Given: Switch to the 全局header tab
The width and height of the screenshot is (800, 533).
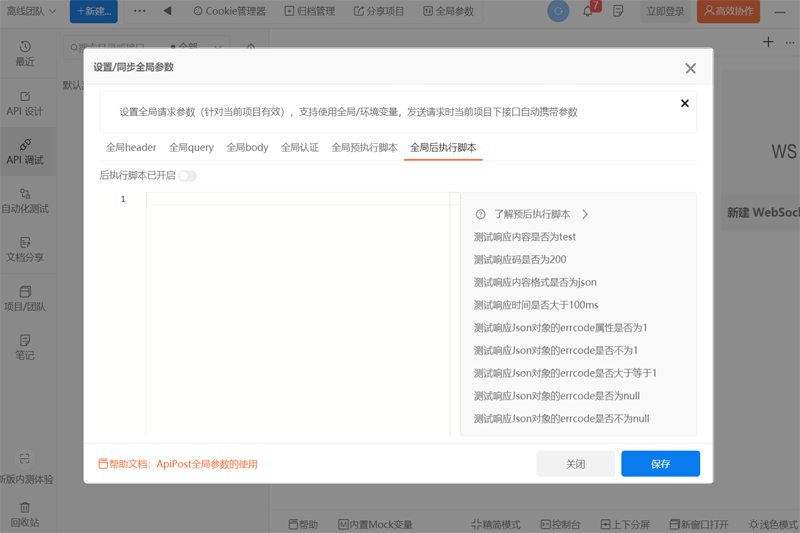Looking at the screenshot, I should (131, 147).
